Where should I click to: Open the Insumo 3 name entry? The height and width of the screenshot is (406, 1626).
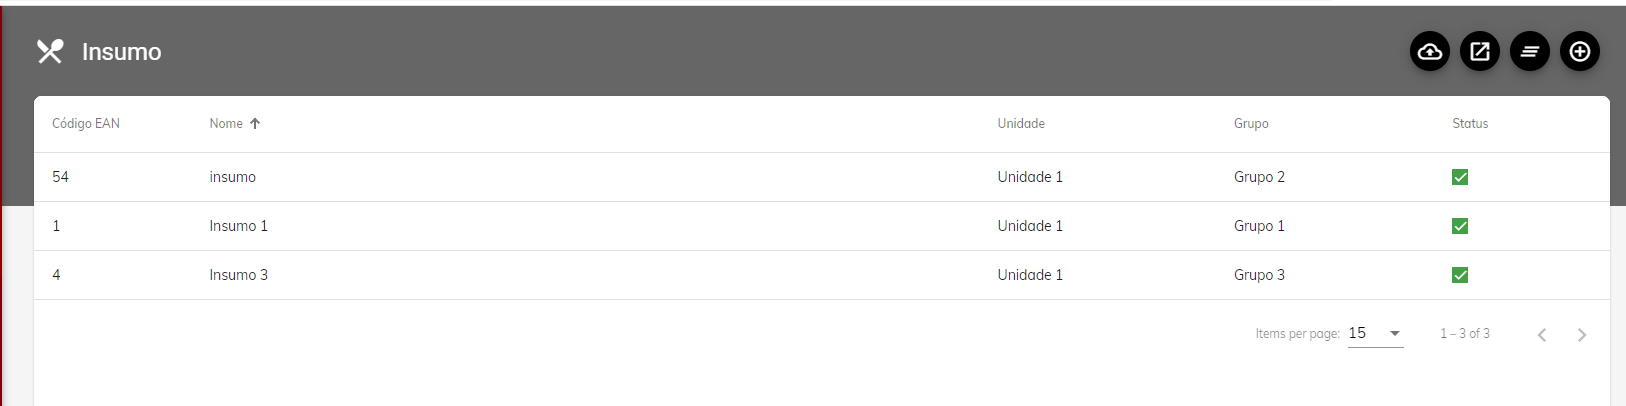(x=238, y=275)
